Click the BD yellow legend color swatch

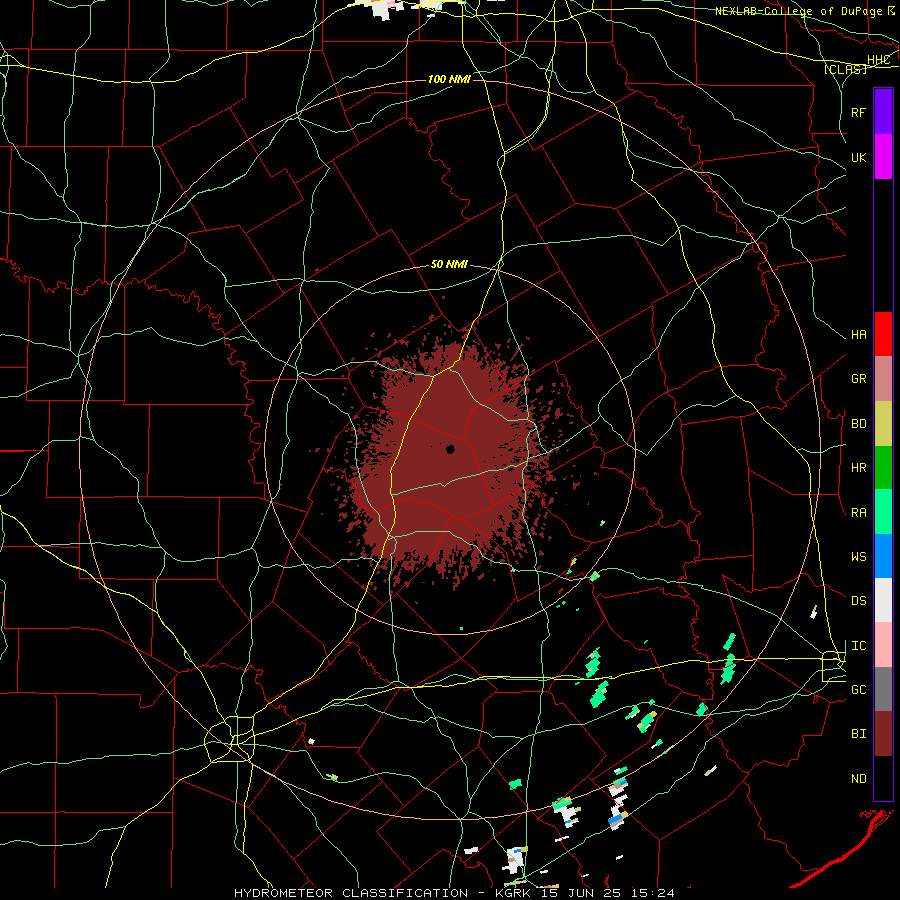click(x=883, y=424)
